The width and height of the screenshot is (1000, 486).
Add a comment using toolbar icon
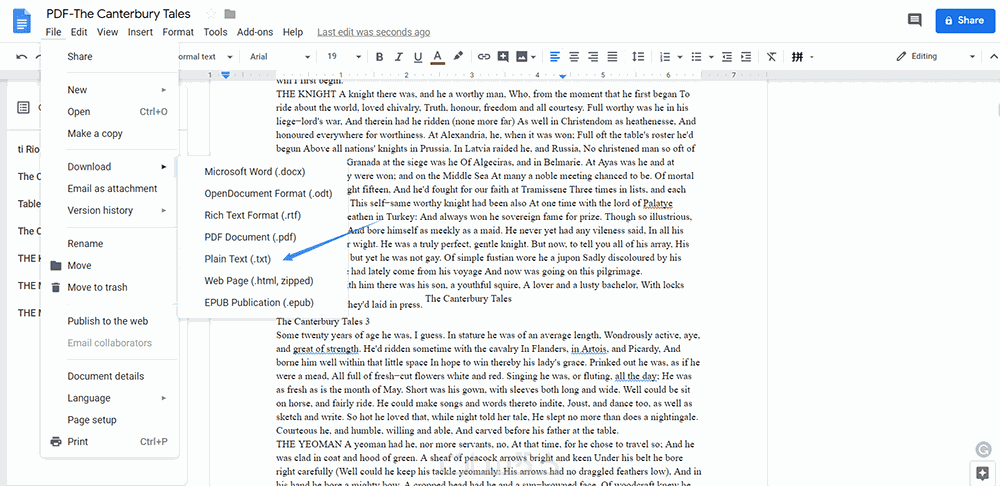[x=503, y=57]
